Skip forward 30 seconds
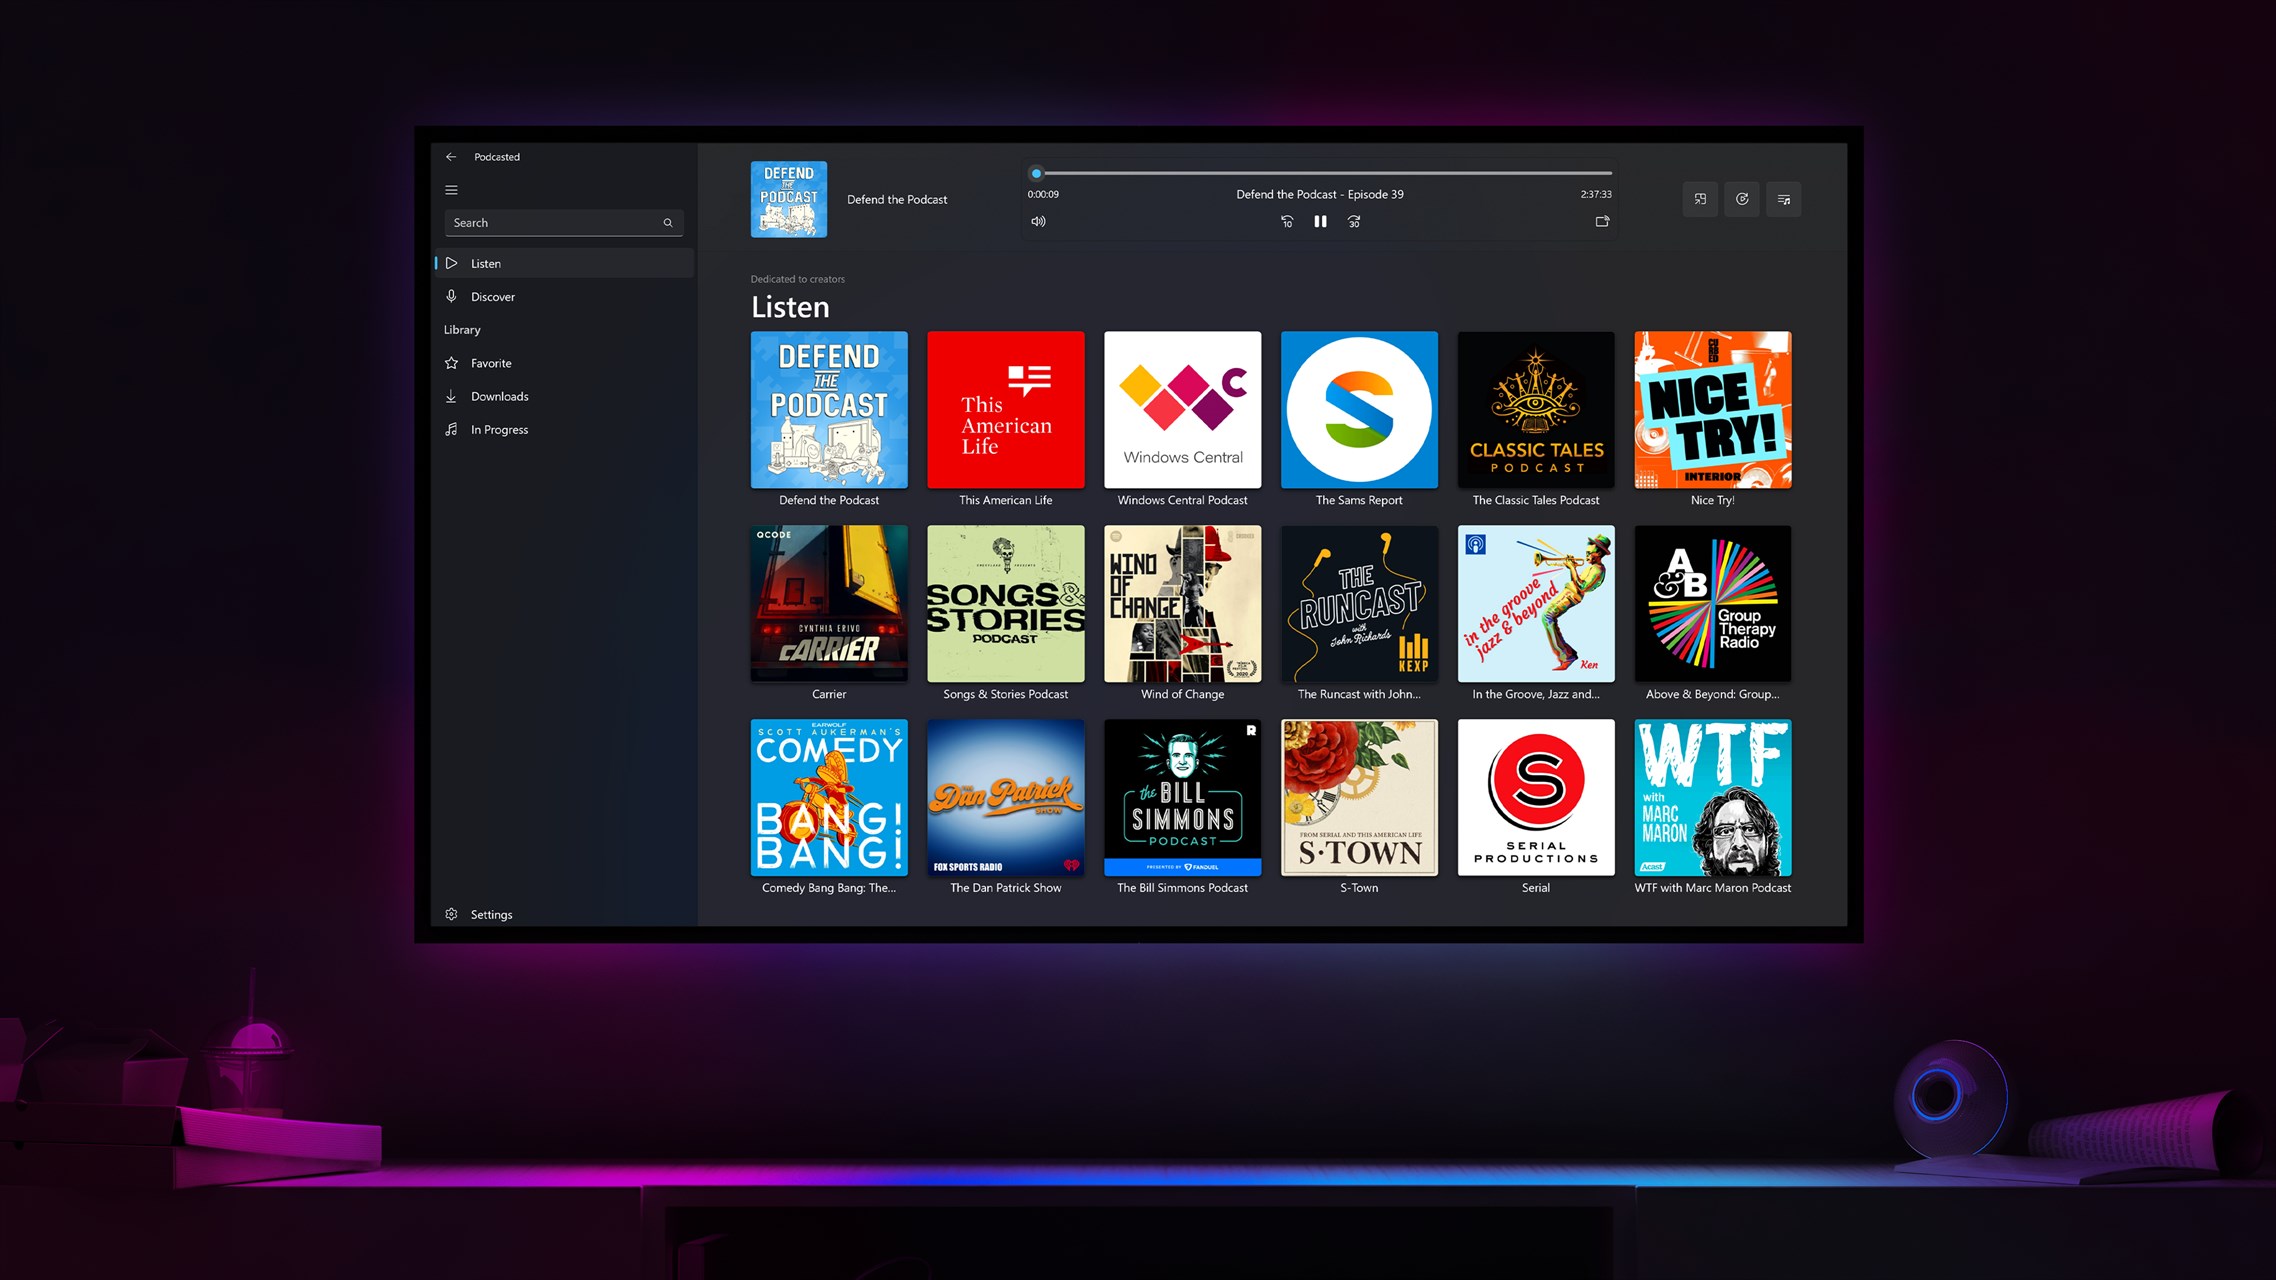Viewport: 2276px width, 1280px height. tap(1353, 221)
